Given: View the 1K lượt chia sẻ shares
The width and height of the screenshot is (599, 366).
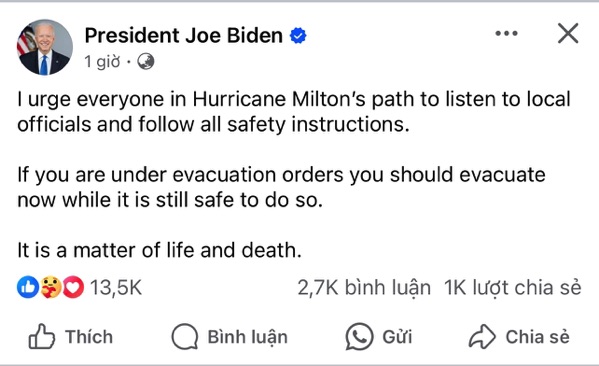Looking at the screenshot, I should [x=513, y=288].
